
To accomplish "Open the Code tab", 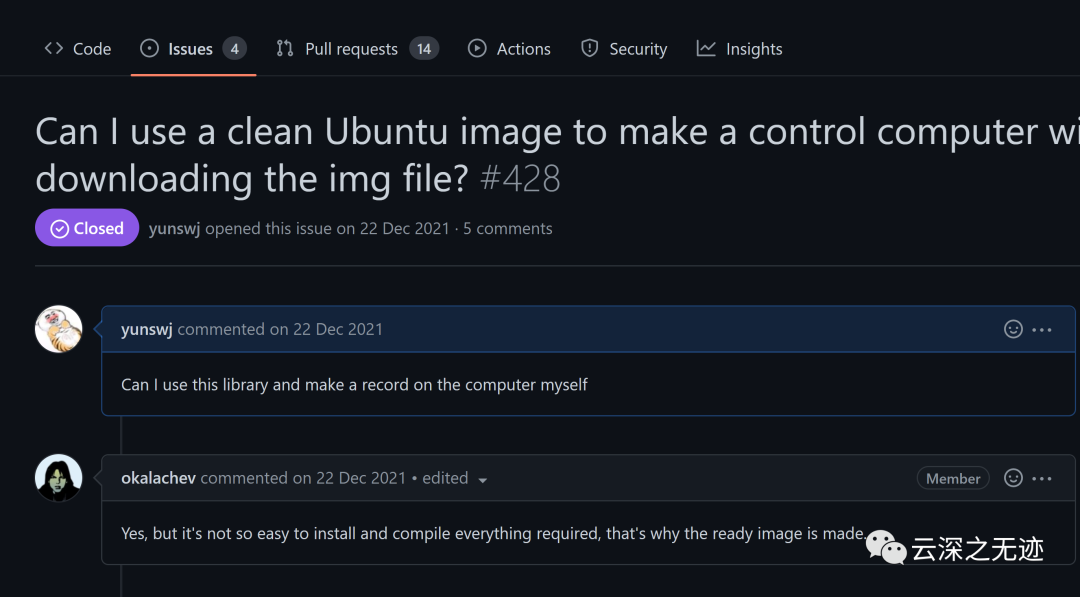I will (78, 49).
